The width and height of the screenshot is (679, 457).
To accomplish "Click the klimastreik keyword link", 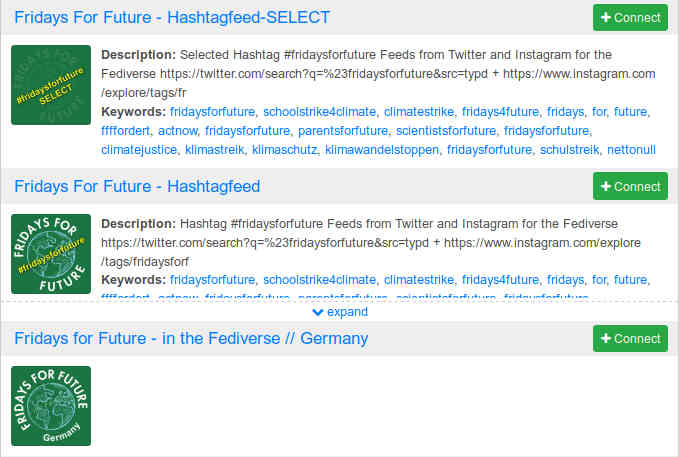I will coord(212,149).
